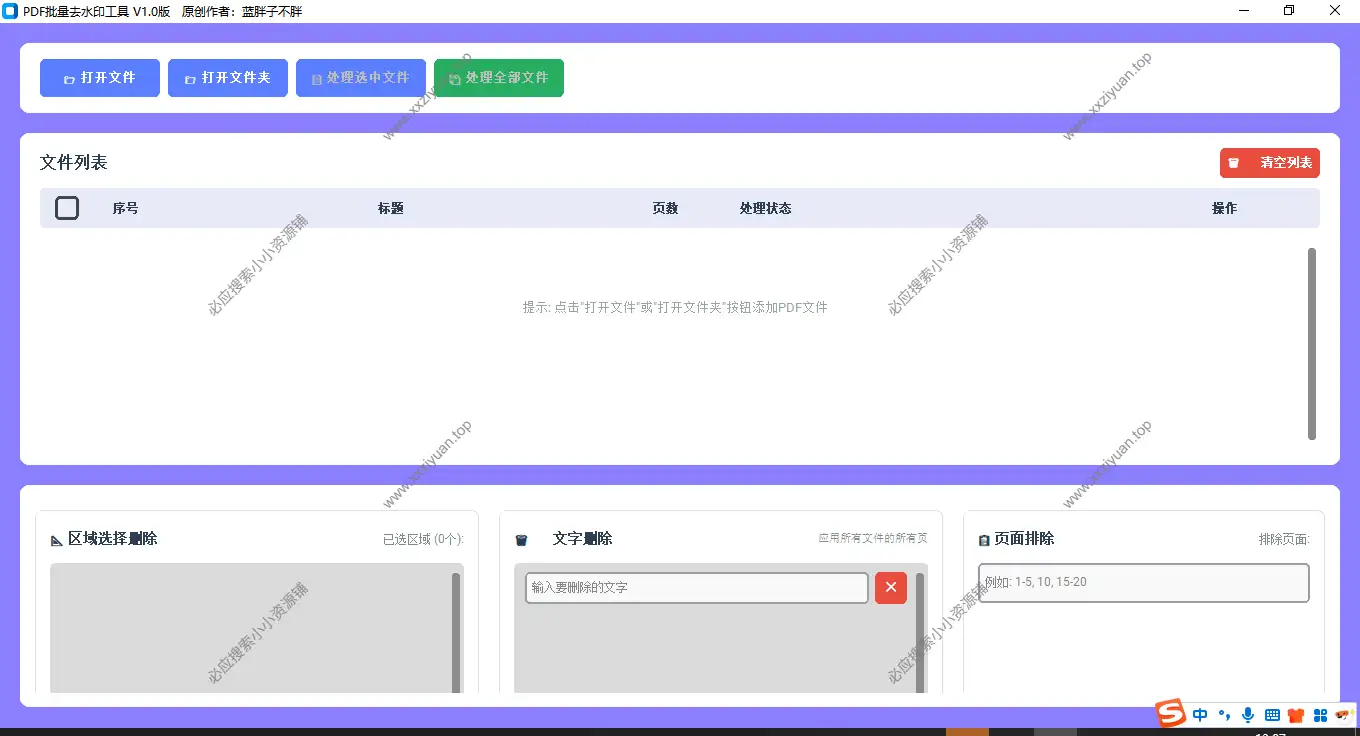
Task: Toggle Chinese/English with the 中 icon
Action: [x=1199, y=714]
